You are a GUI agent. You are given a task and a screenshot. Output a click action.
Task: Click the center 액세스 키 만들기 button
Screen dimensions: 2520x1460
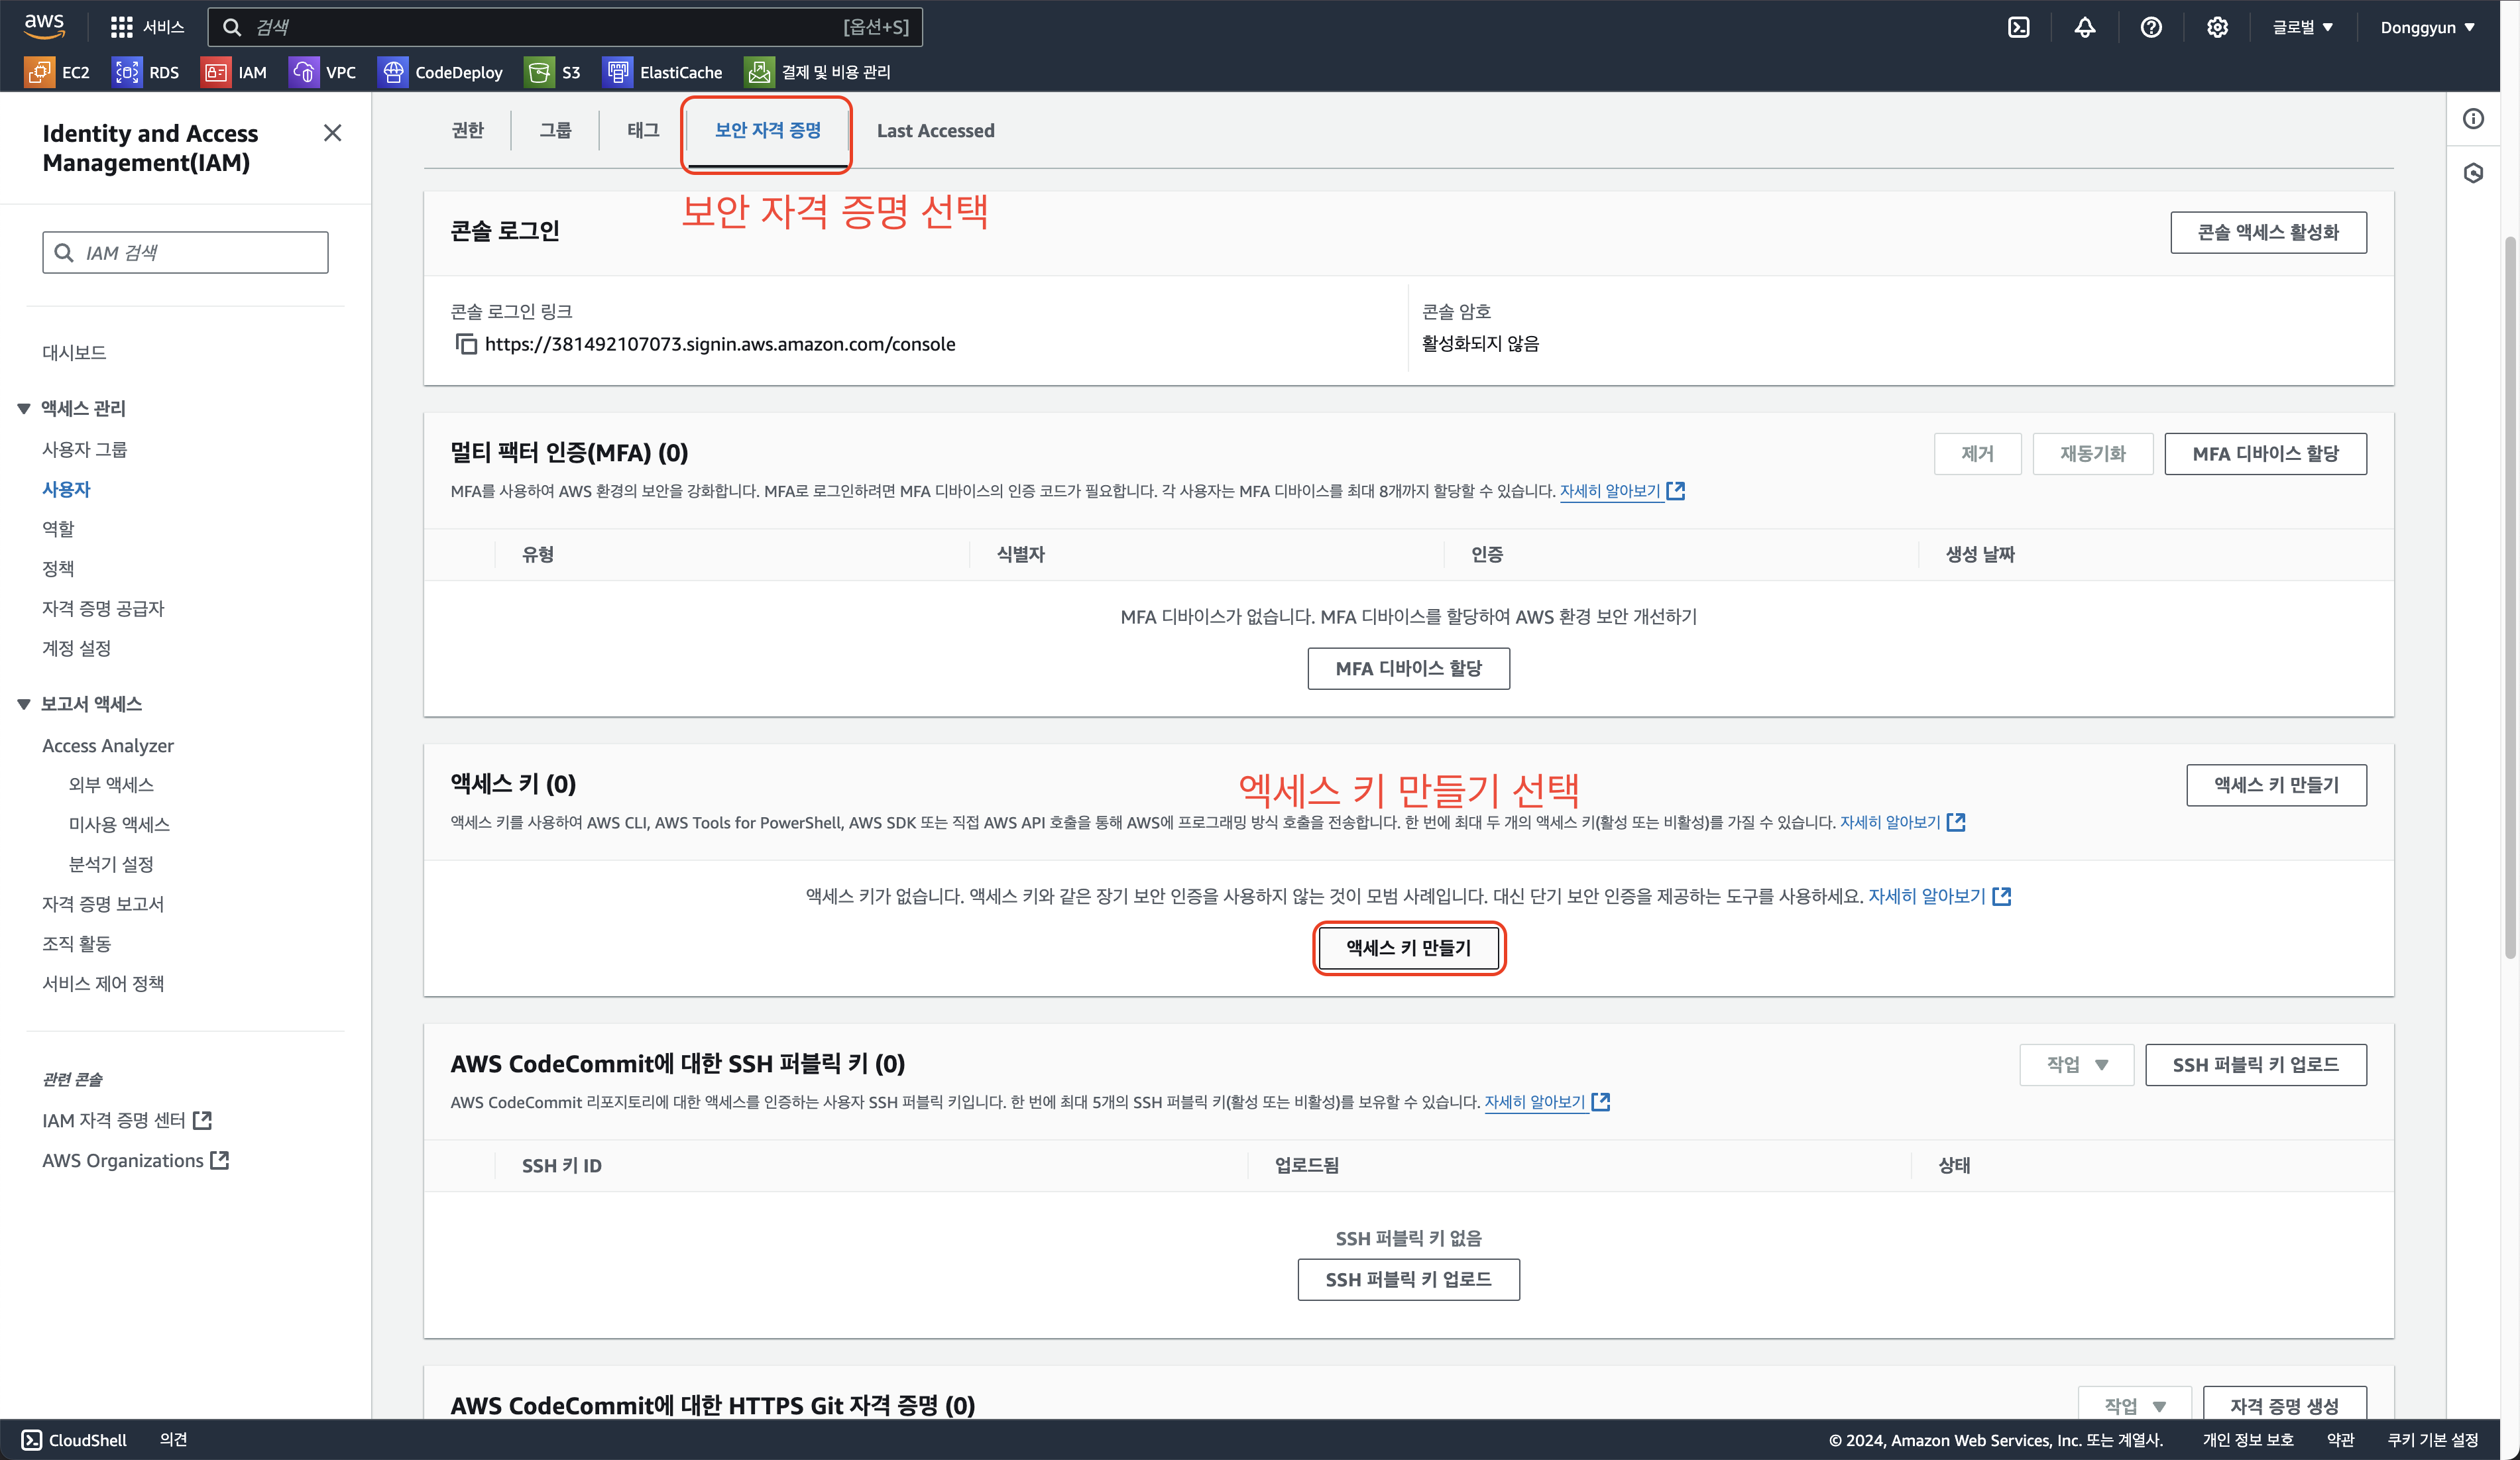click(1408, 948)
